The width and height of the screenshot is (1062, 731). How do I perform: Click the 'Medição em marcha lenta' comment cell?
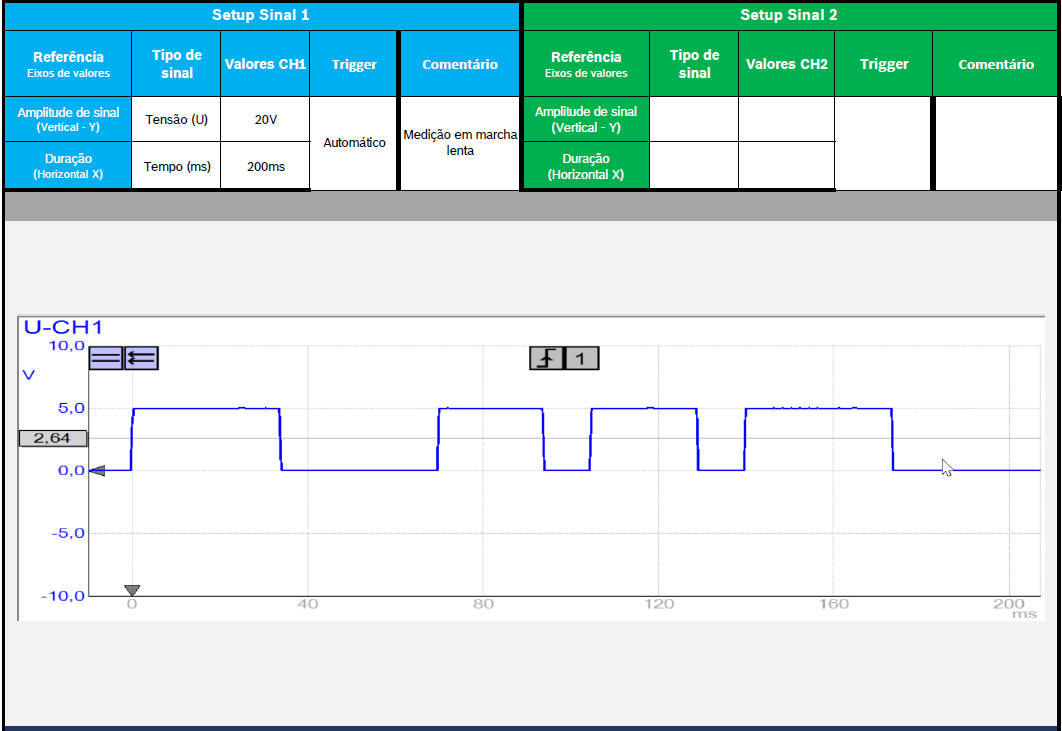(459, 143)
